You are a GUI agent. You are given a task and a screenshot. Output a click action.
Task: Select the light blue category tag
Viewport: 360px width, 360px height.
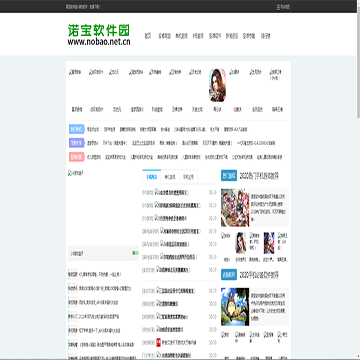point(77,129)
